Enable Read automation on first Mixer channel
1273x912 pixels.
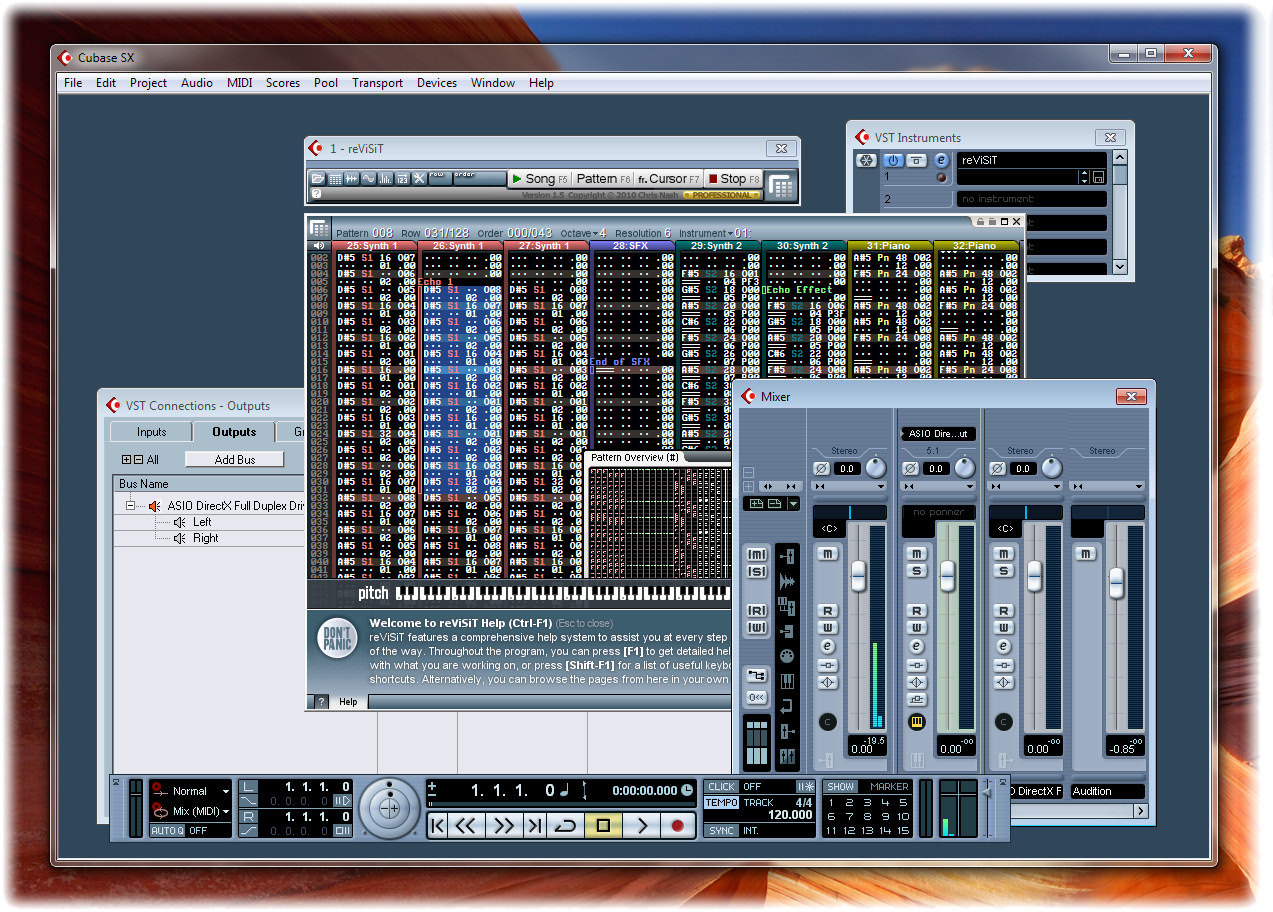(828, 610)
